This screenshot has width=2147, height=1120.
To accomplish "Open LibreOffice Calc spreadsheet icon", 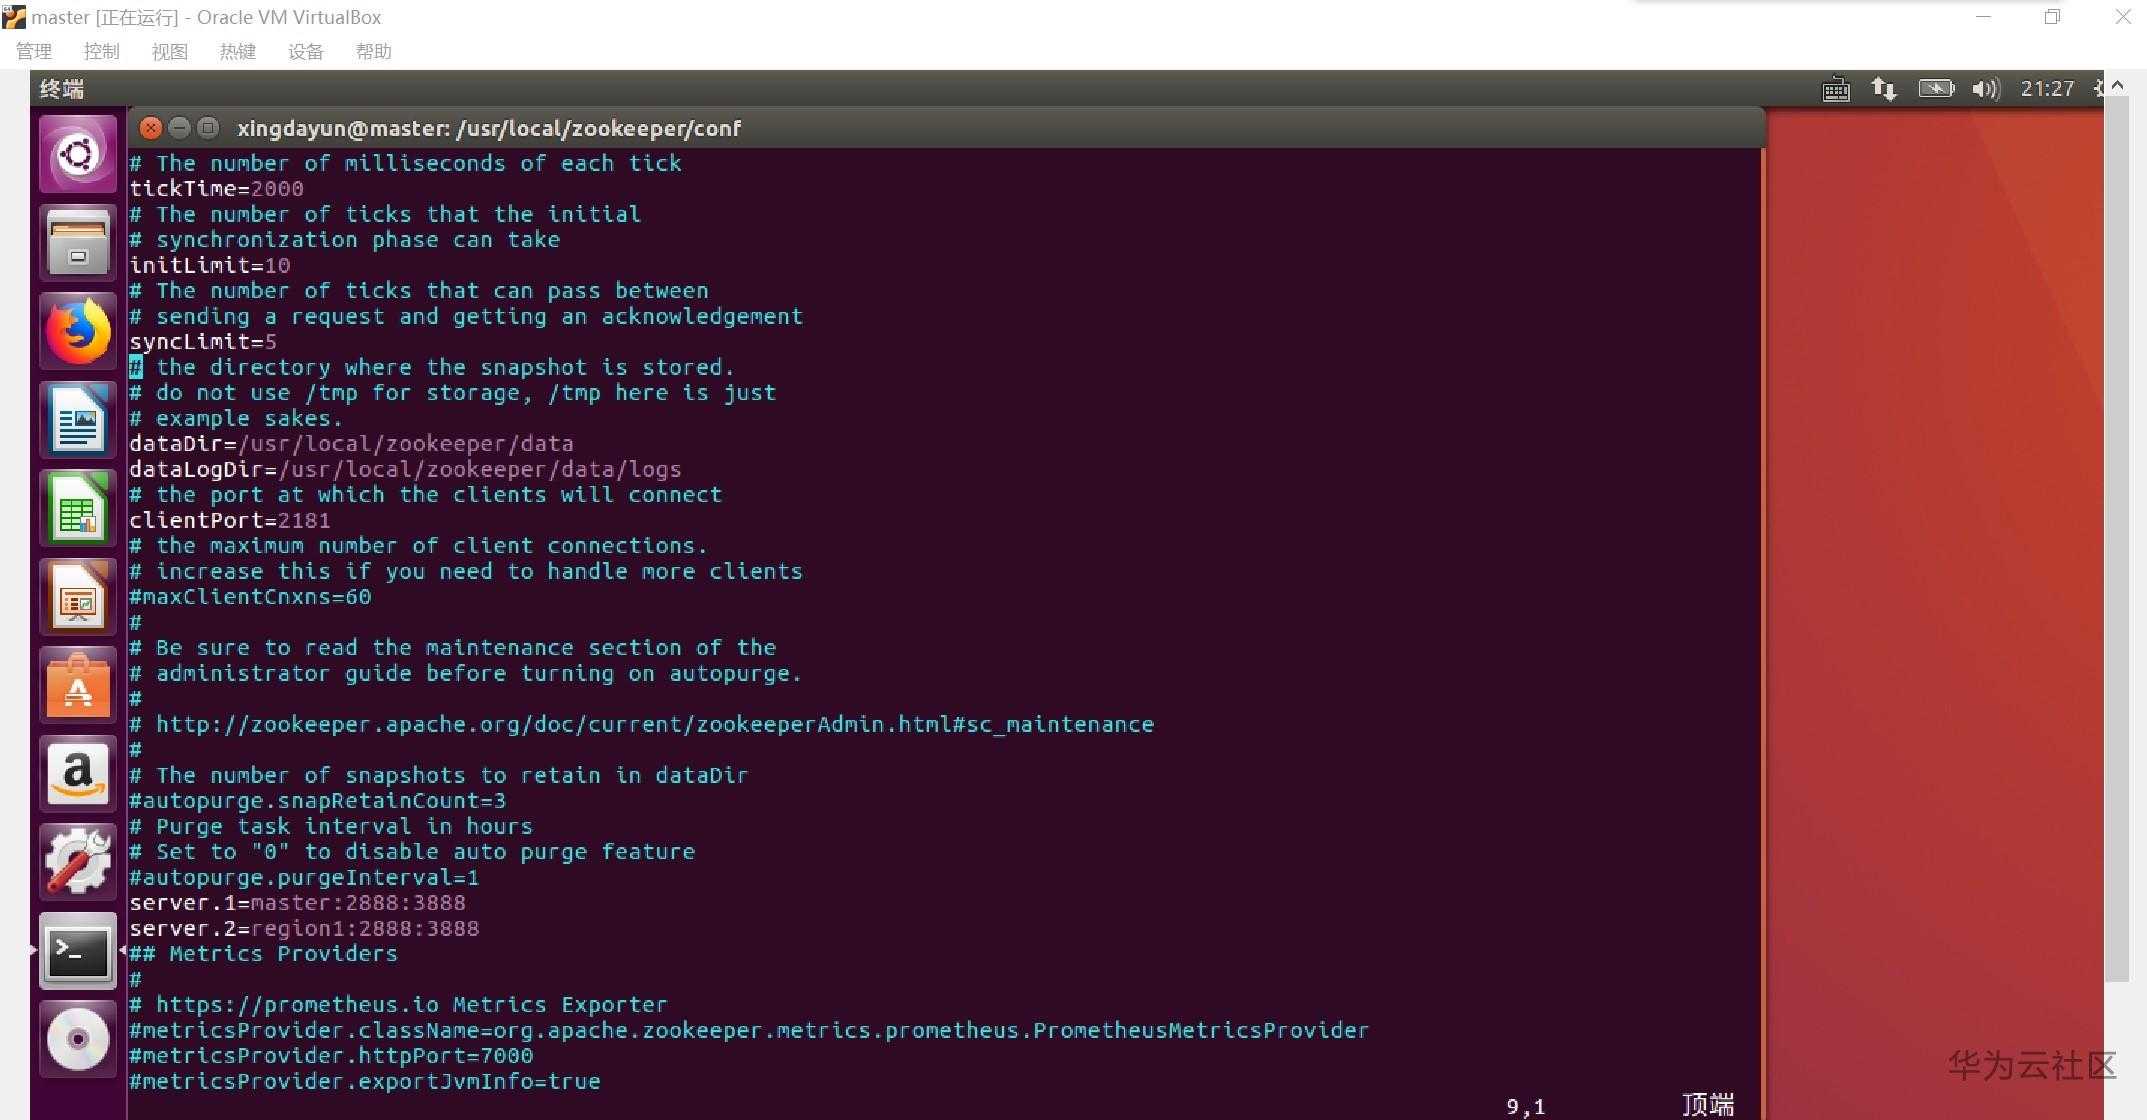I will pyautogui.click(x=78, y=509).
